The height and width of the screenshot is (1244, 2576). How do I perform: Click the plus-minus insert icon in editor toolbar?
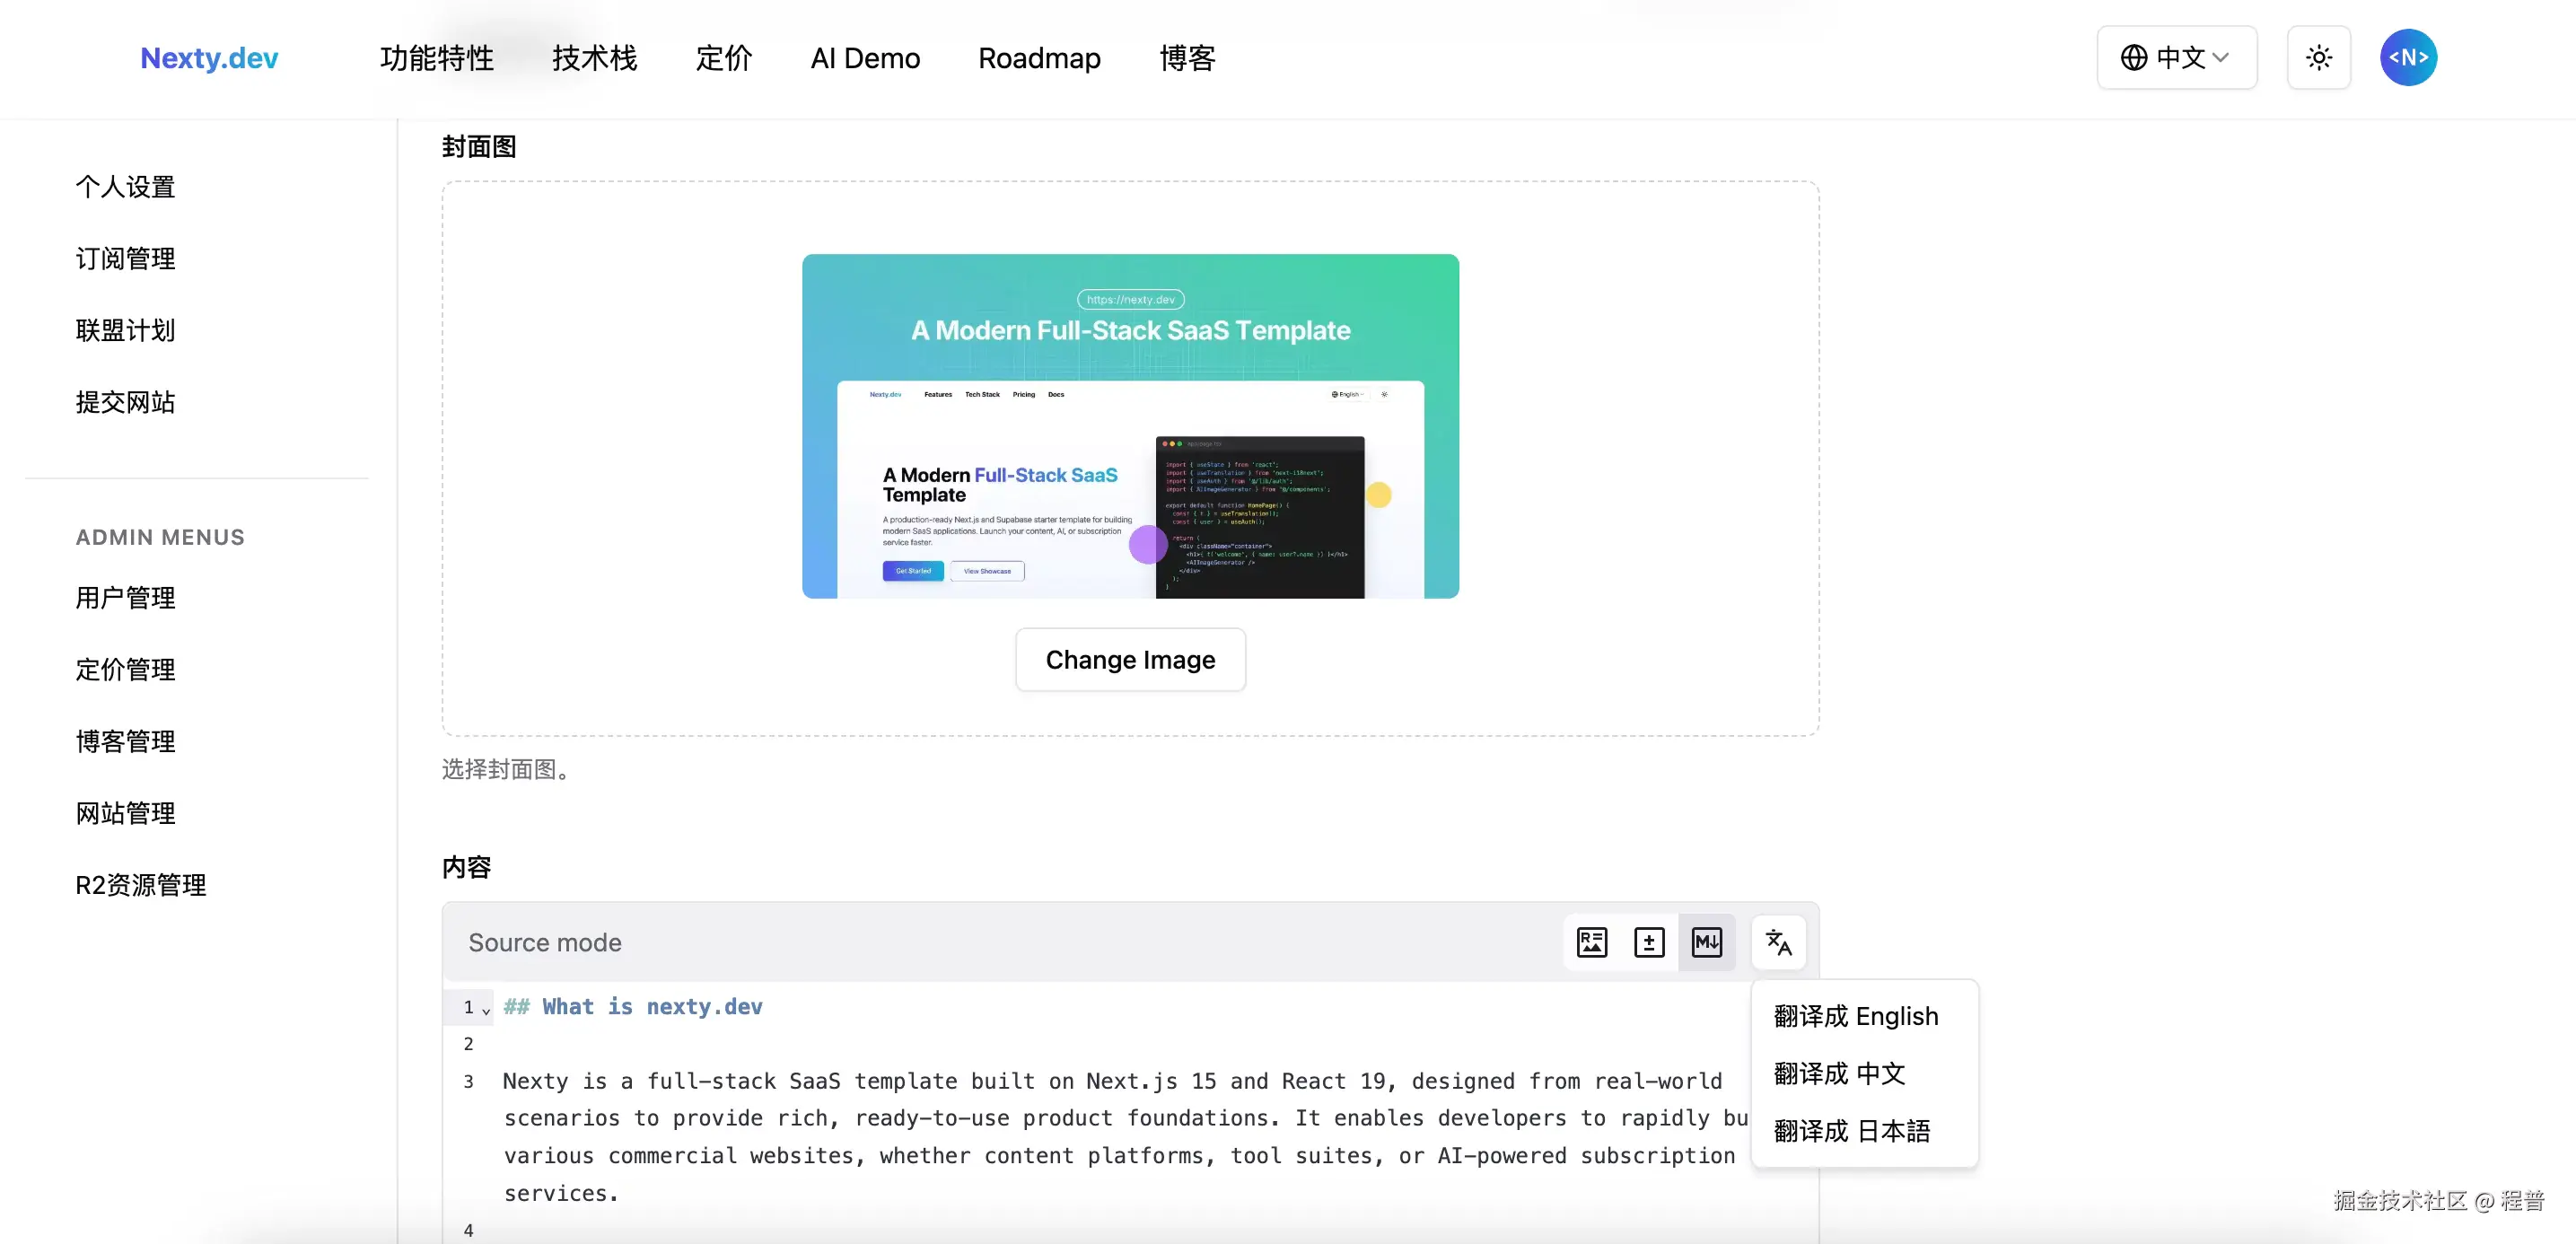coord(1649,942)
